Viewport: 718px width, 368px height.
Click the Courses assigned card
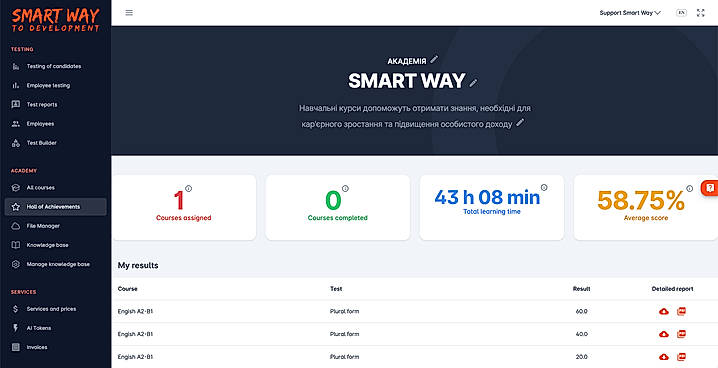[184, 207]
